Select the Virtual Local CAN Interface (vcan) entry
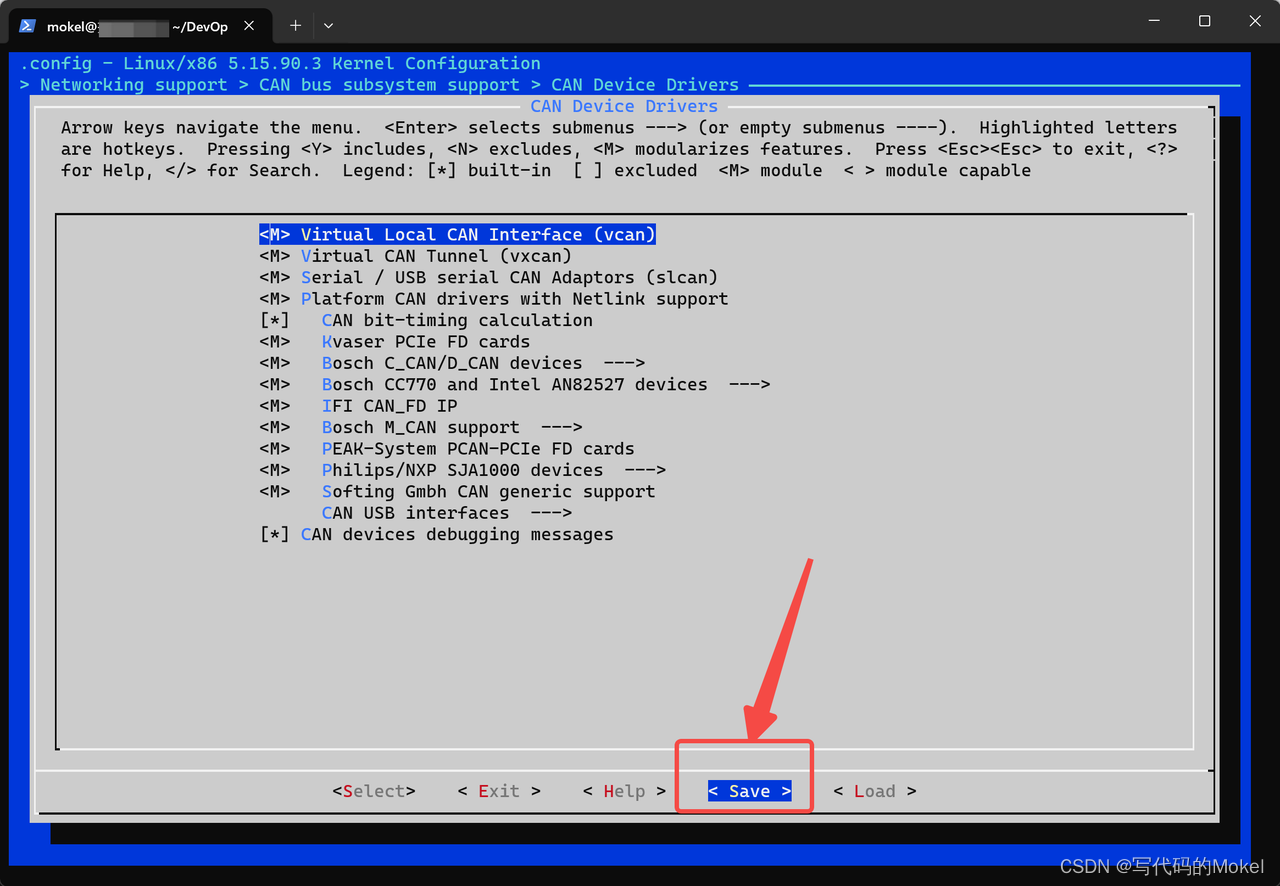Viewport: 1280px width, 886px height. pyautogui.click(x=457, y=234)
